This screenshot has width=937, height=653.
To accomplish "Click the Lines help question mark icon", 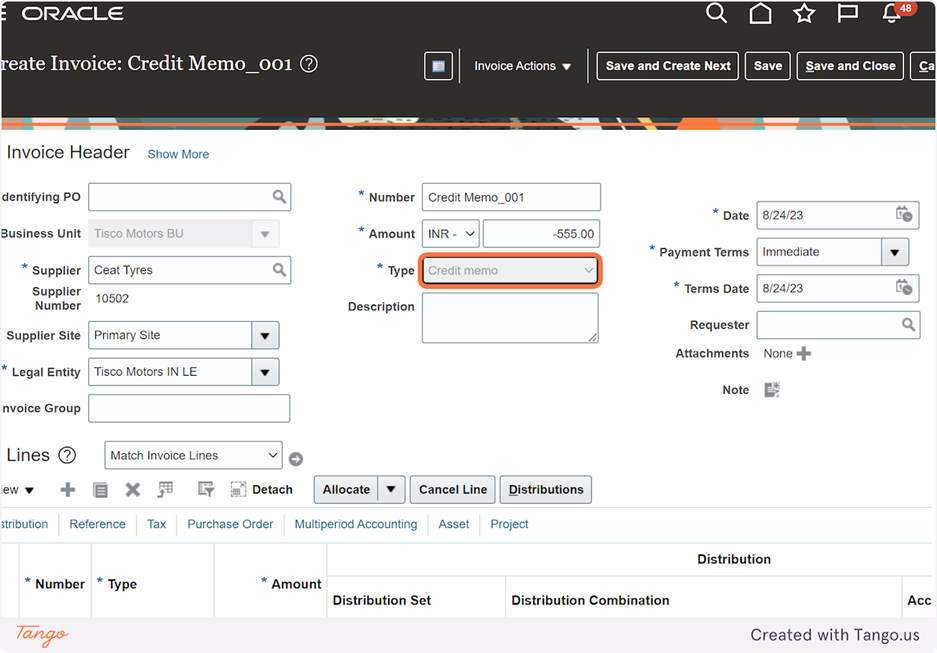I will click(x=67, y=455).
